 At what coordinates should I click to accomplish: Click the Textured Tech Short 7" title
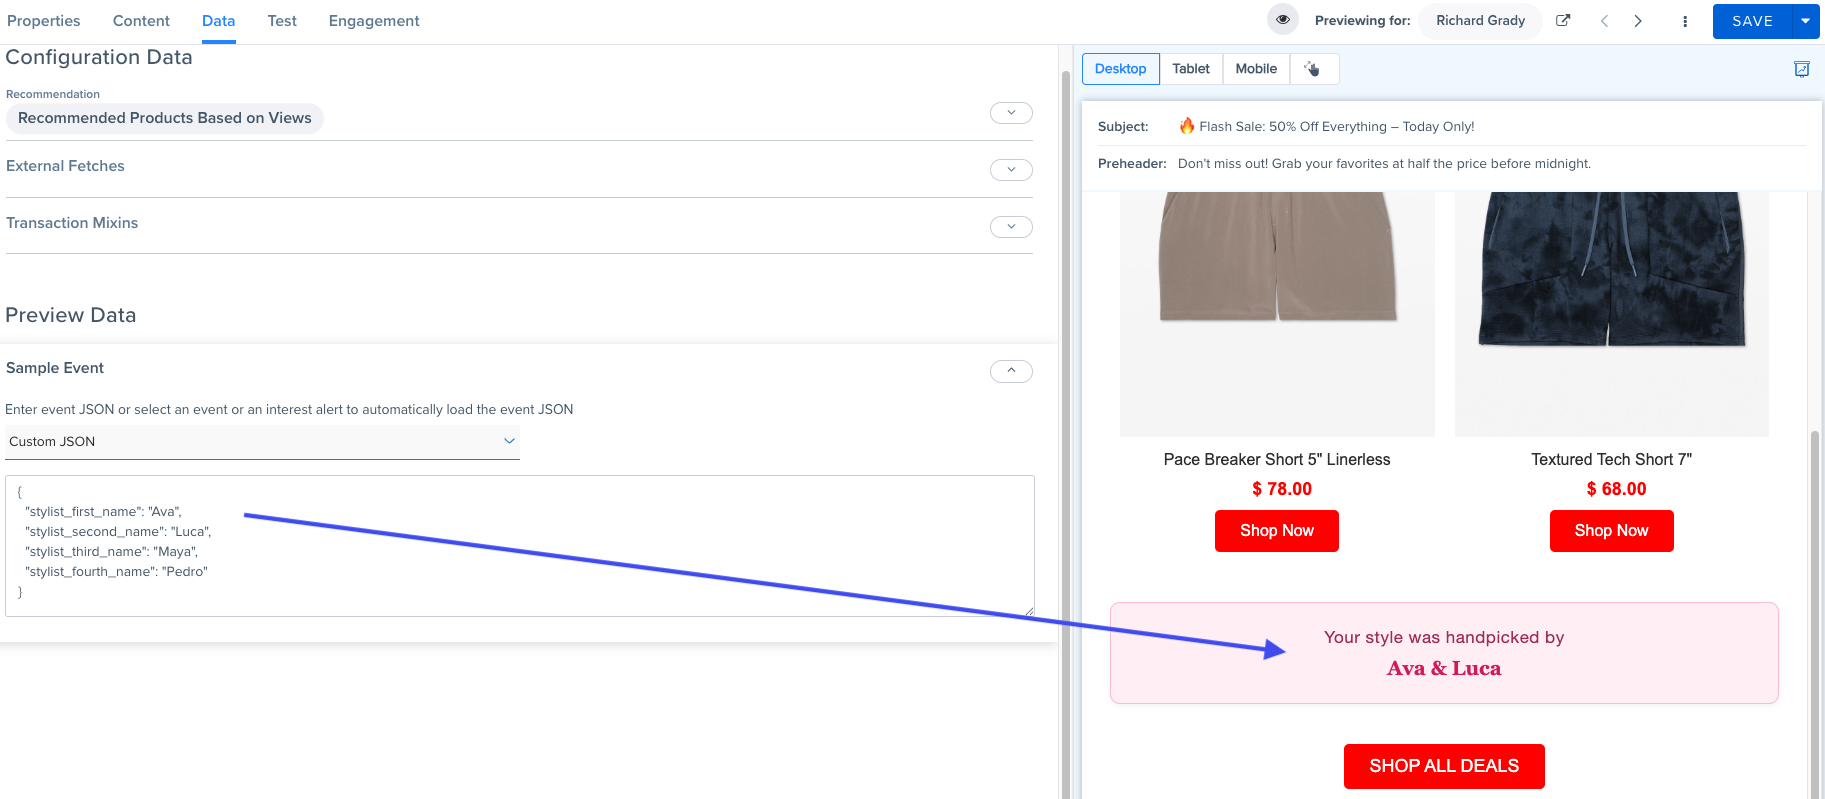point(1612,460)
